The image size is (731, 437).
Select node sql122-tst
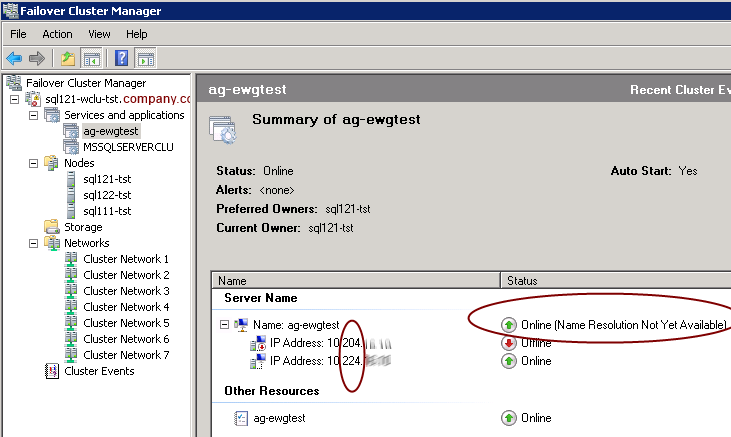107,195
